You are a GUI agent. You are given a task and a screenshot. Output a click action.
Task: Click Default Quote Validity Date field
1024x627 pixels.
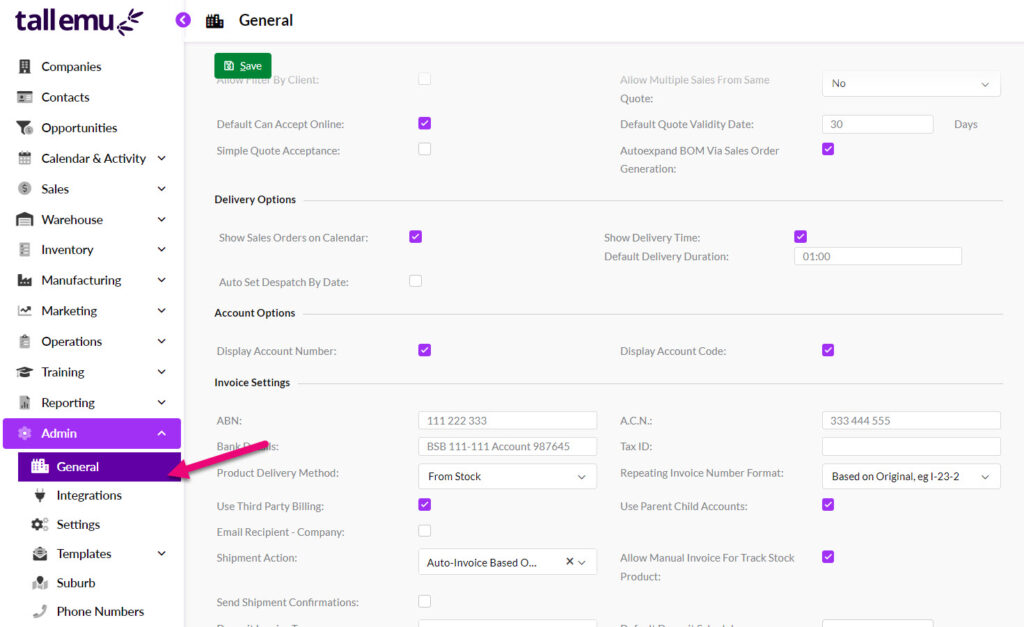tap(878, 124)
